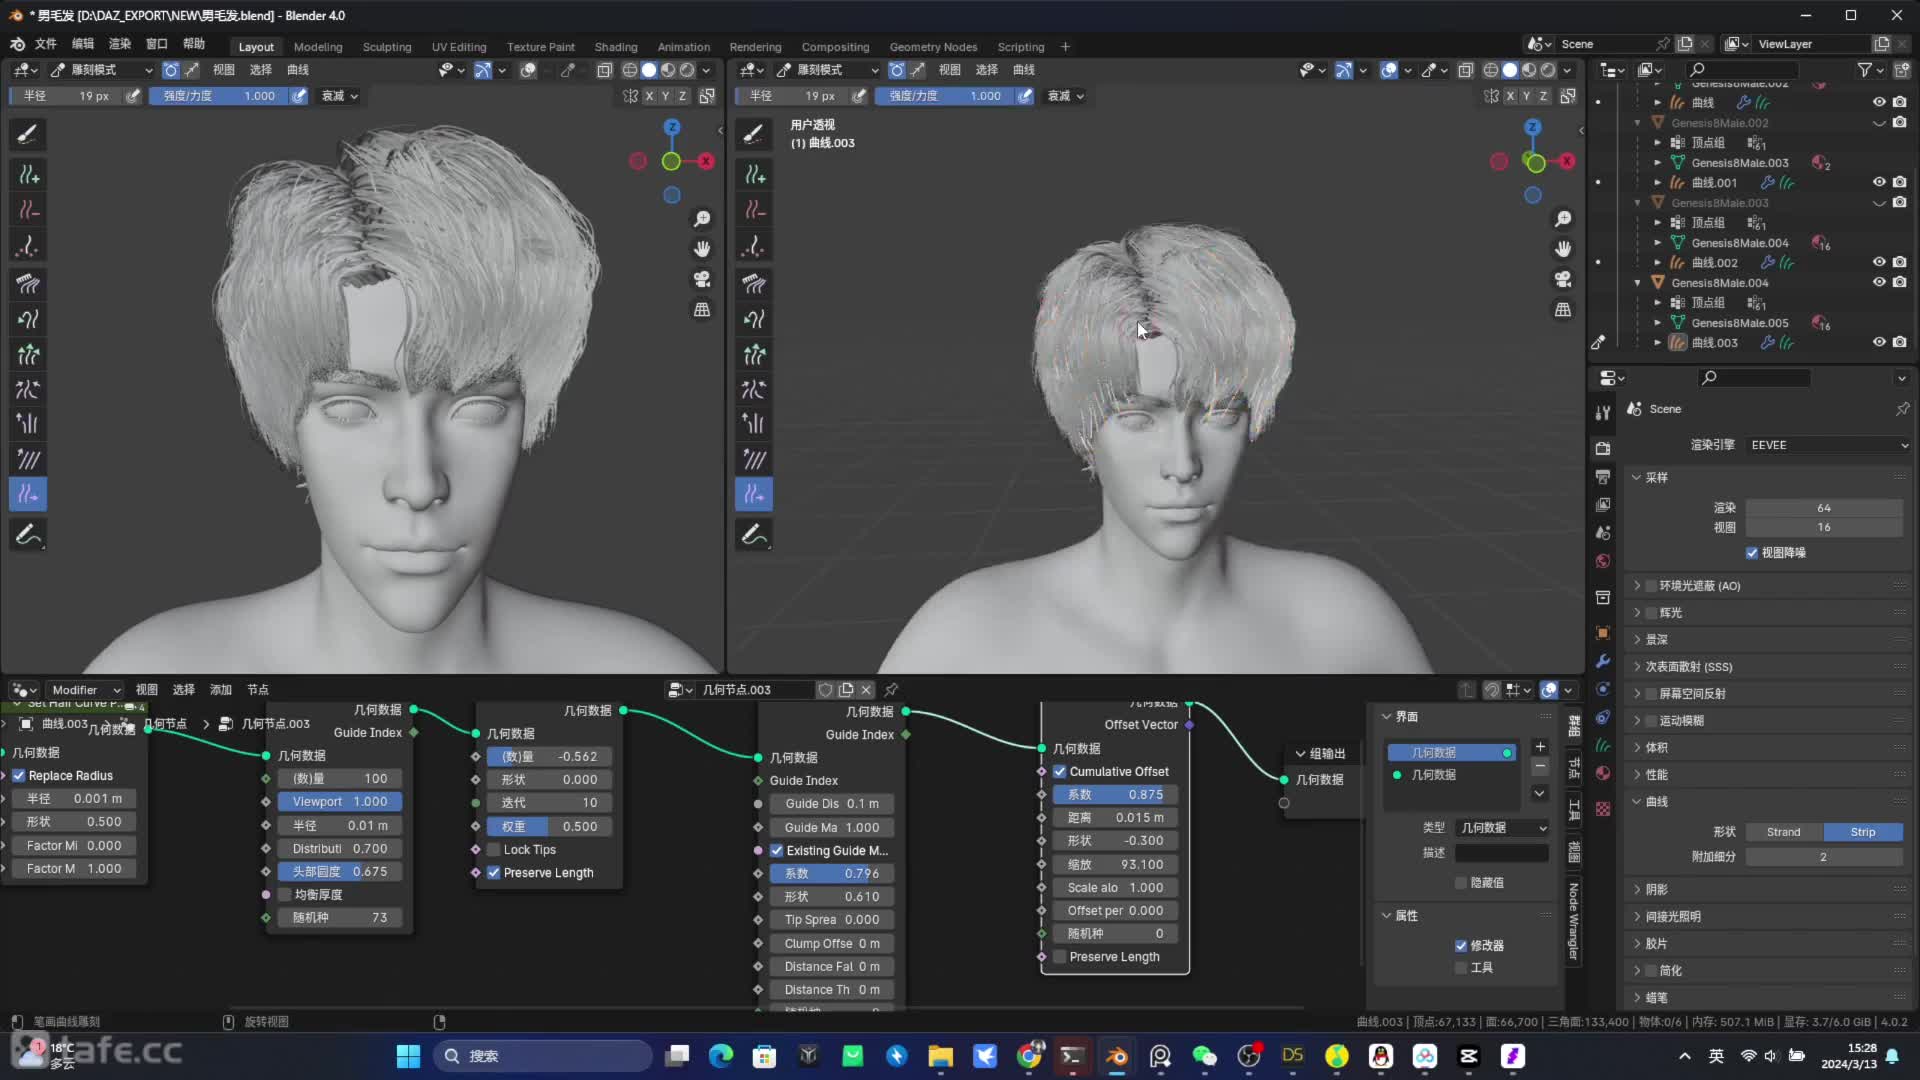Expand the 辉光 panel
The height and width of the screenshot is (1080, 1920).
(x=1637, y=613)
